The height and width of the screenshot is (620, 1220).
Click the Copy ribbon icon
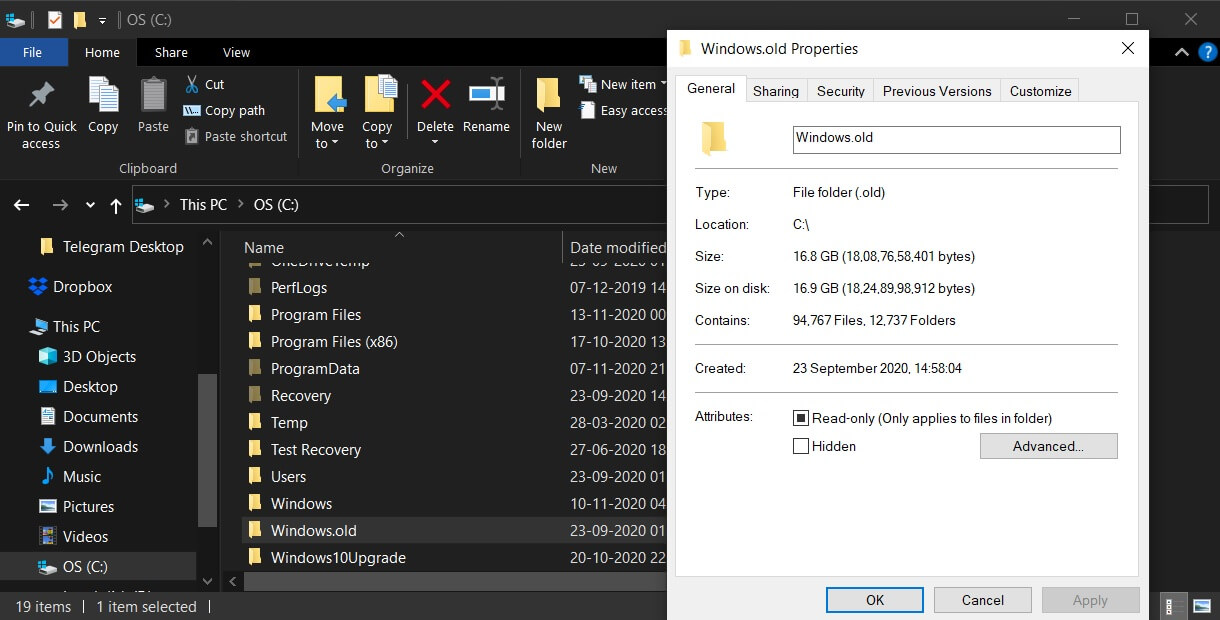(103, 94)
